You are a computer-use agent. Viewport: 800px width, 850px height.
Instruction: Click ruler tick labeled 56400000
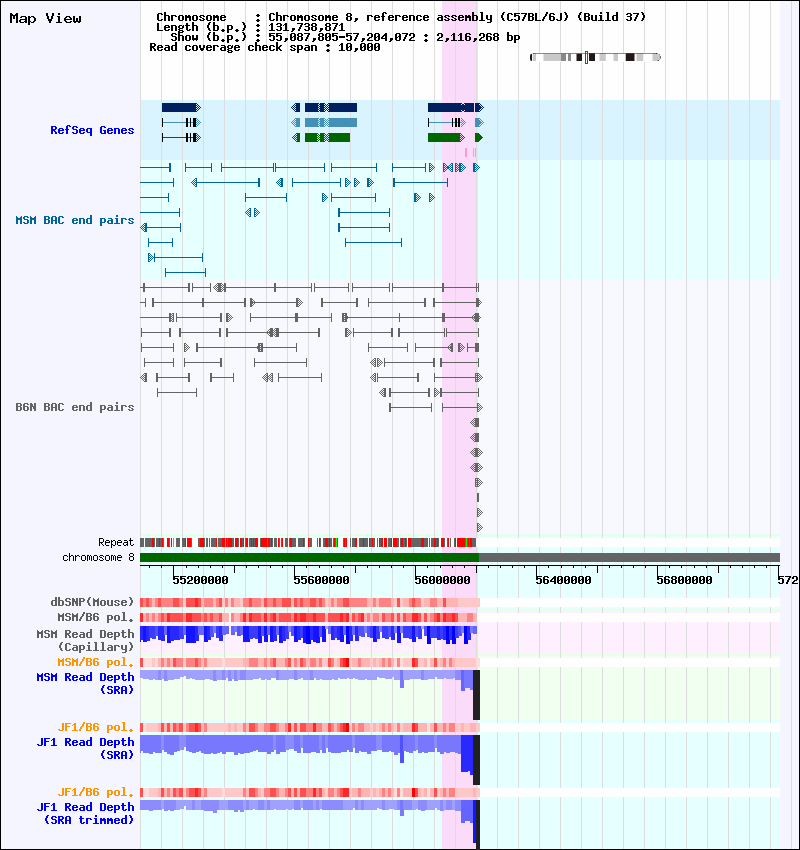563,580
